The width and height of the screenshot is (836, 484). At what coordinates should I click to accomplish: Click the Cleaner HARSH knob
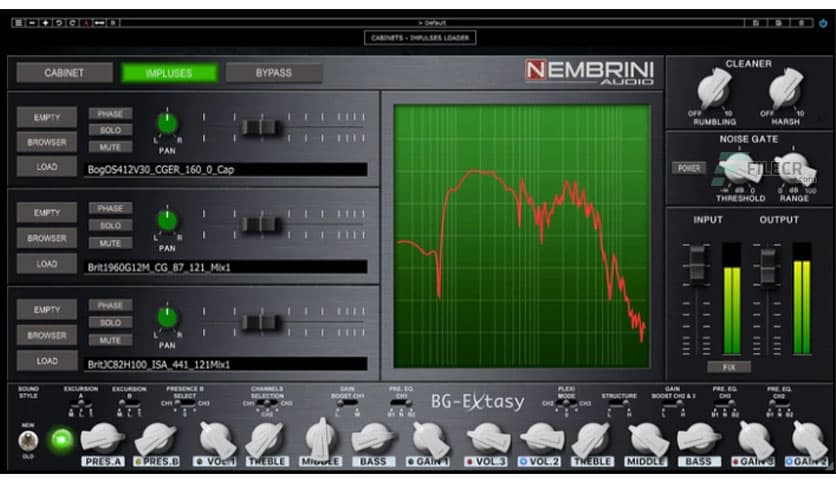tap(785, 90)
